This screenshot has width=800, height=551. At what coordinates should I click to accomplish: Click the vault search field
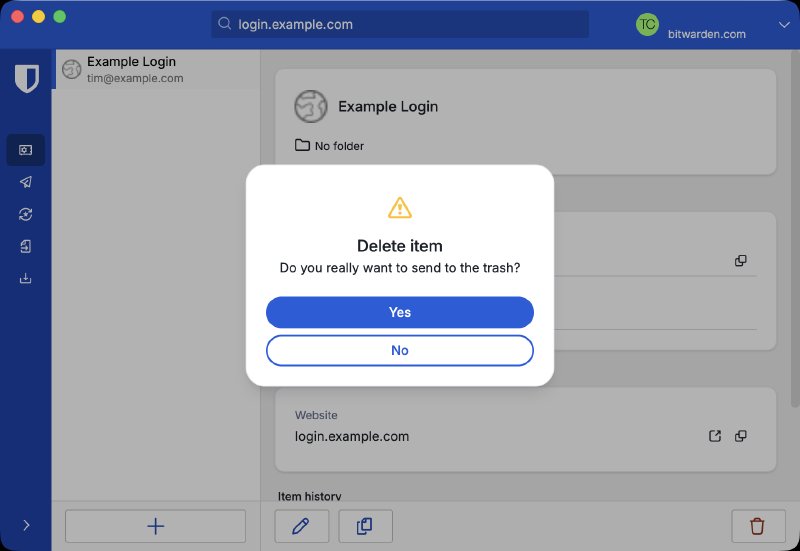pyautogui.click(x=400, y=24)
